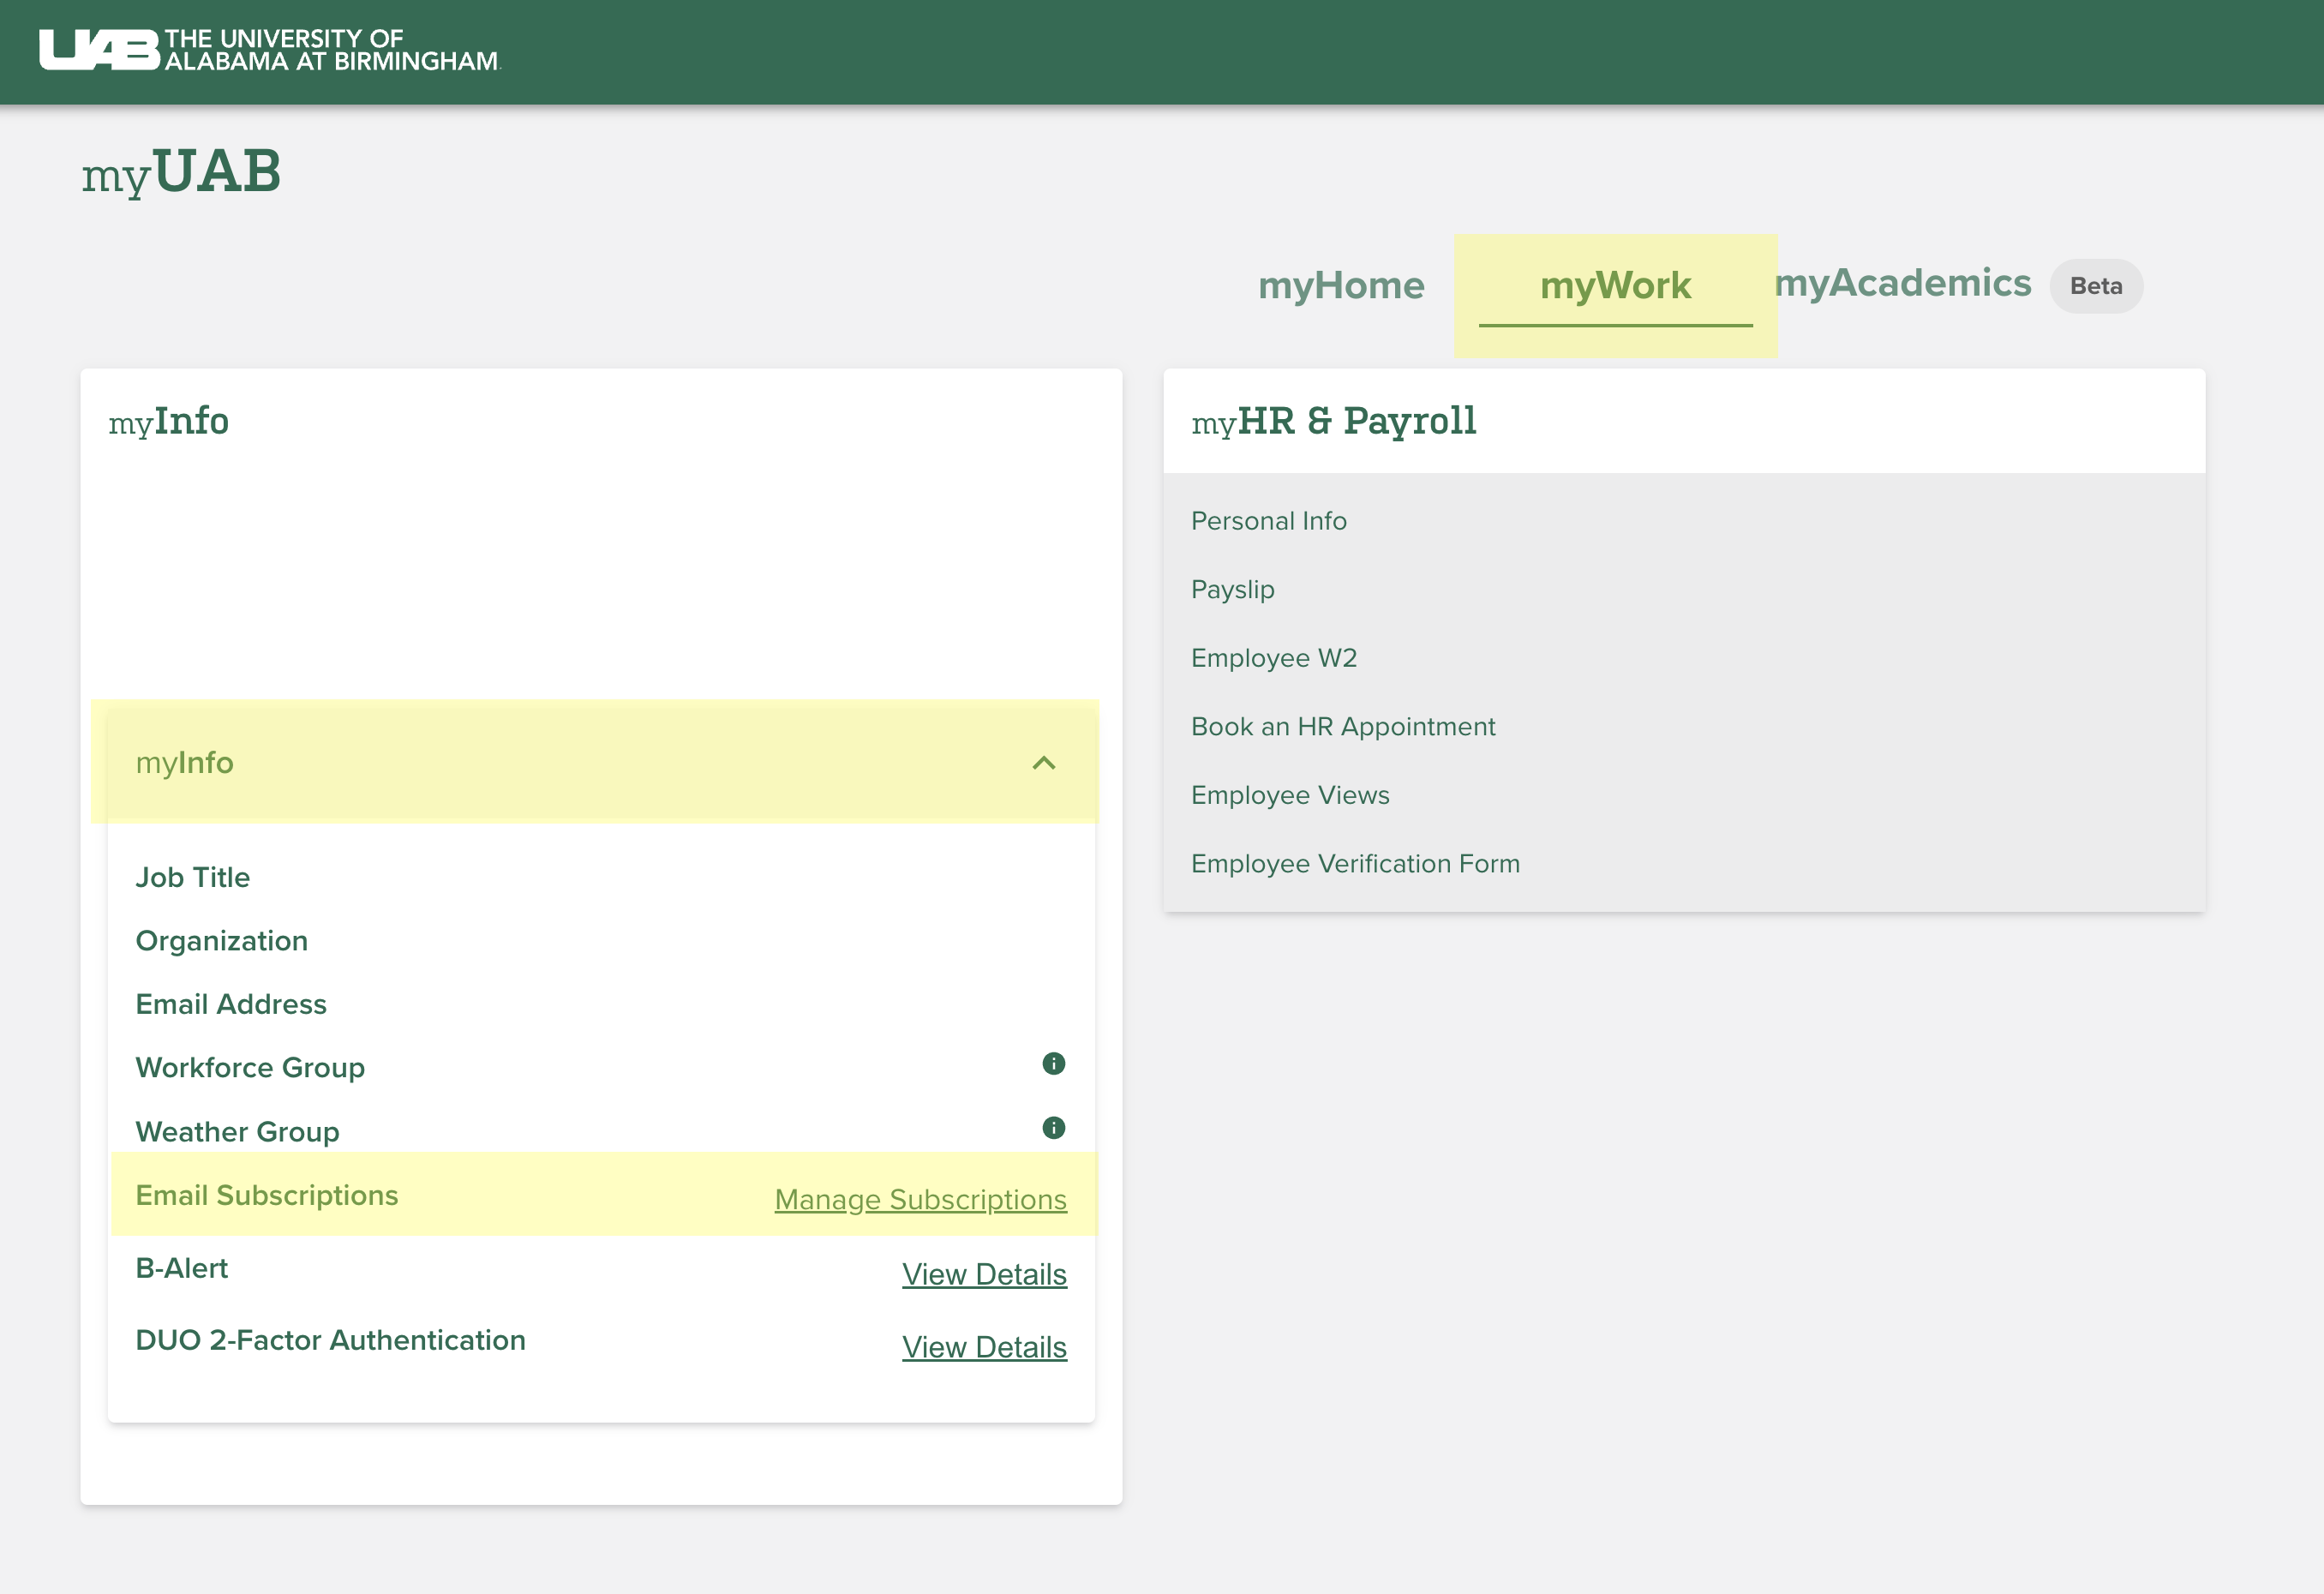Open the Payslip link

point(1232,590)
